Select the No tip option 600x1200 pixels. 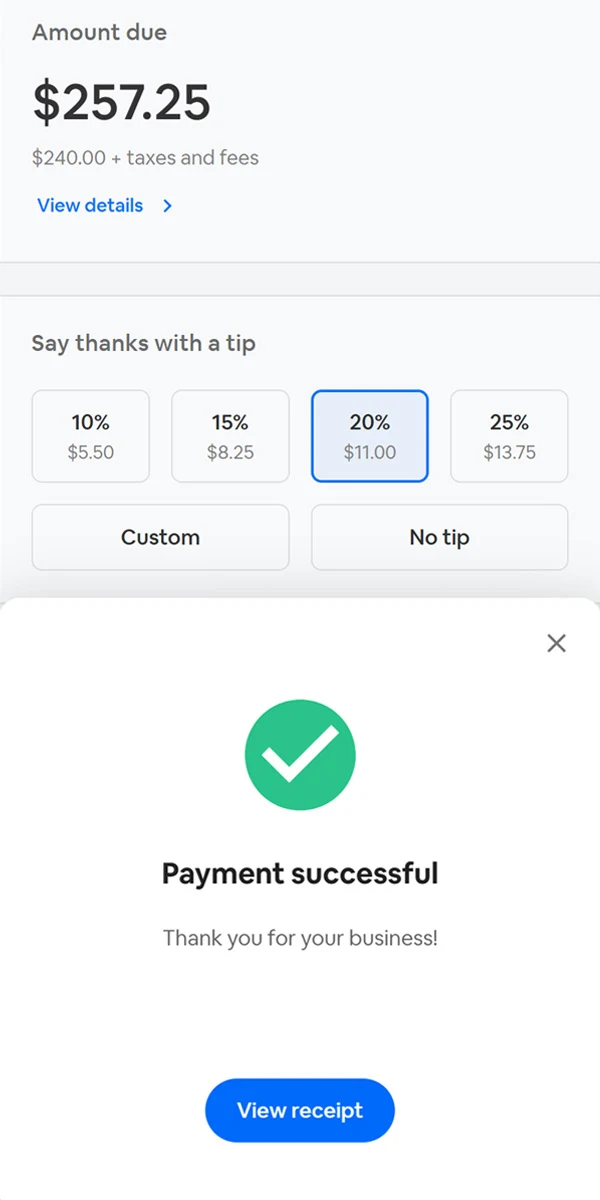pyautogui.click(x=439, y=537)
